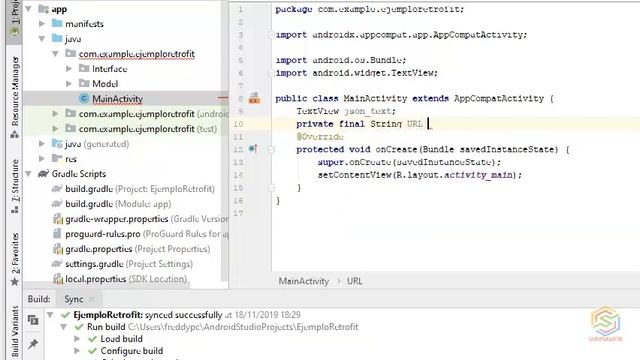640x360 pixels.
Task: Click the class gutter icon on line 8
Action: tap(254, 98)
